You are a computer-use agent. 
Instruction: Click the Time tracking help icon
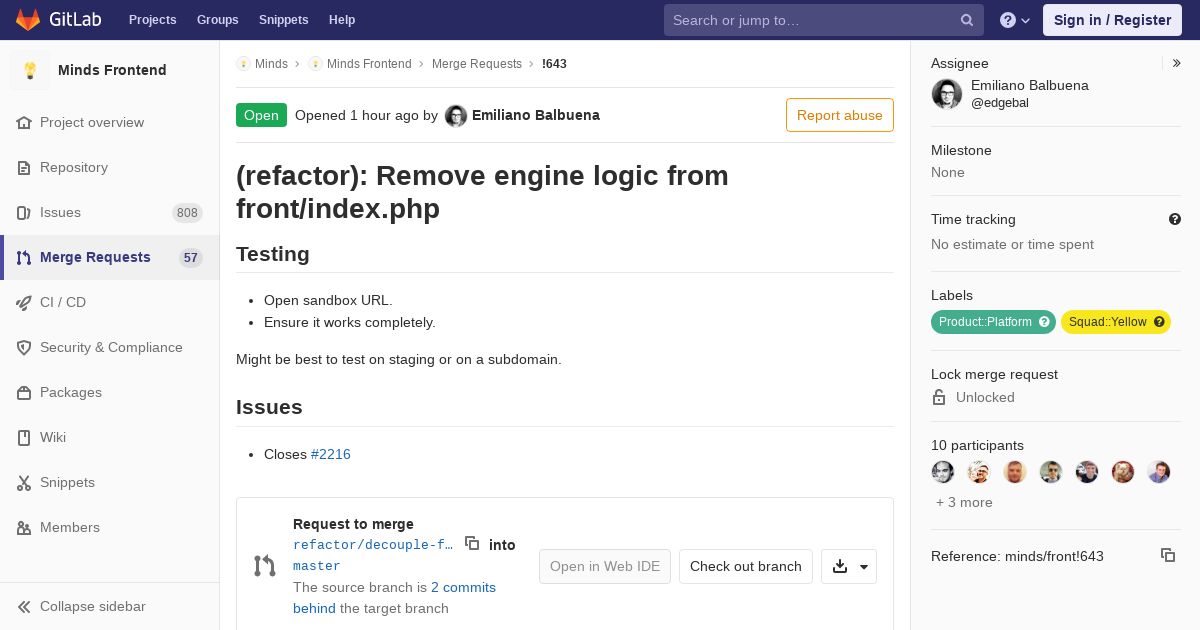pyautogui.click(x=1175, y=219)
